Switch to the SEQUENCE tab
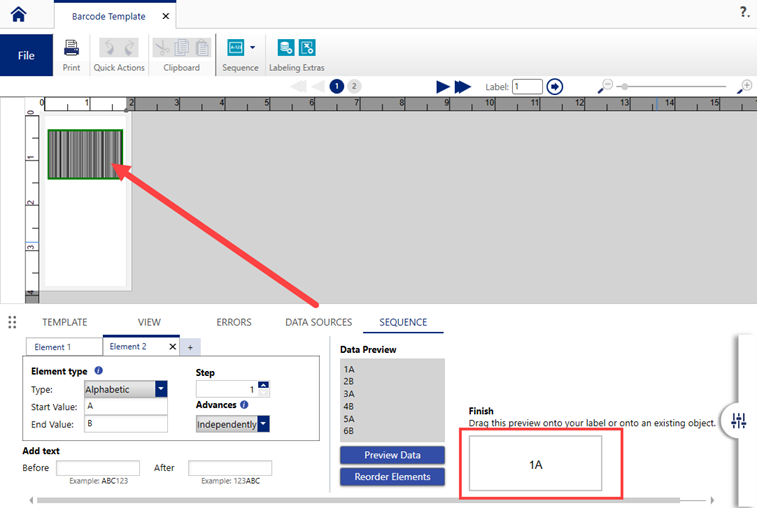The height and width of the screenshot is (508, 757). (403, 322)
